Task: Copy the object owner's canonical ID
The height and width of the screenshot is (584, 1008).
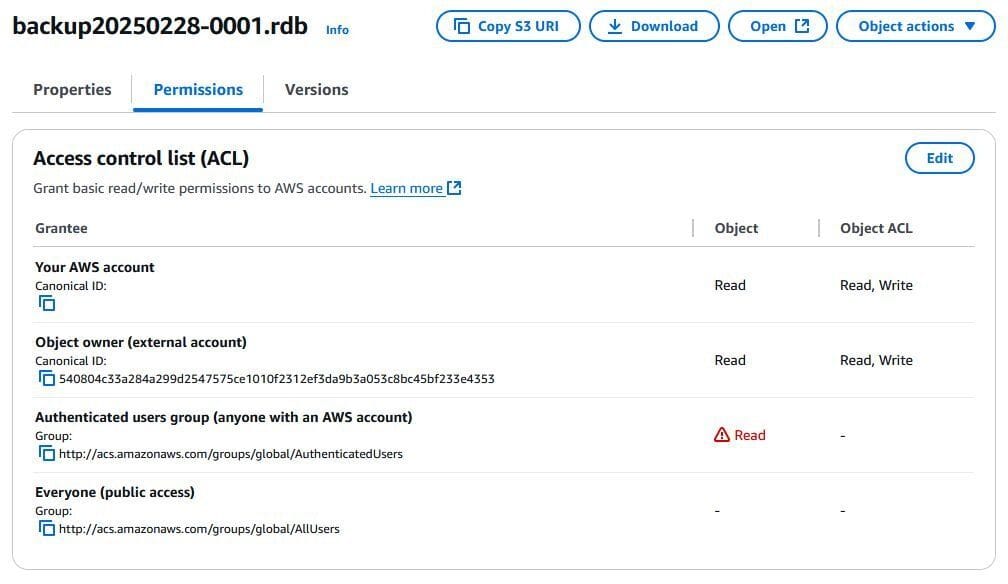Action: pos(46,377)
